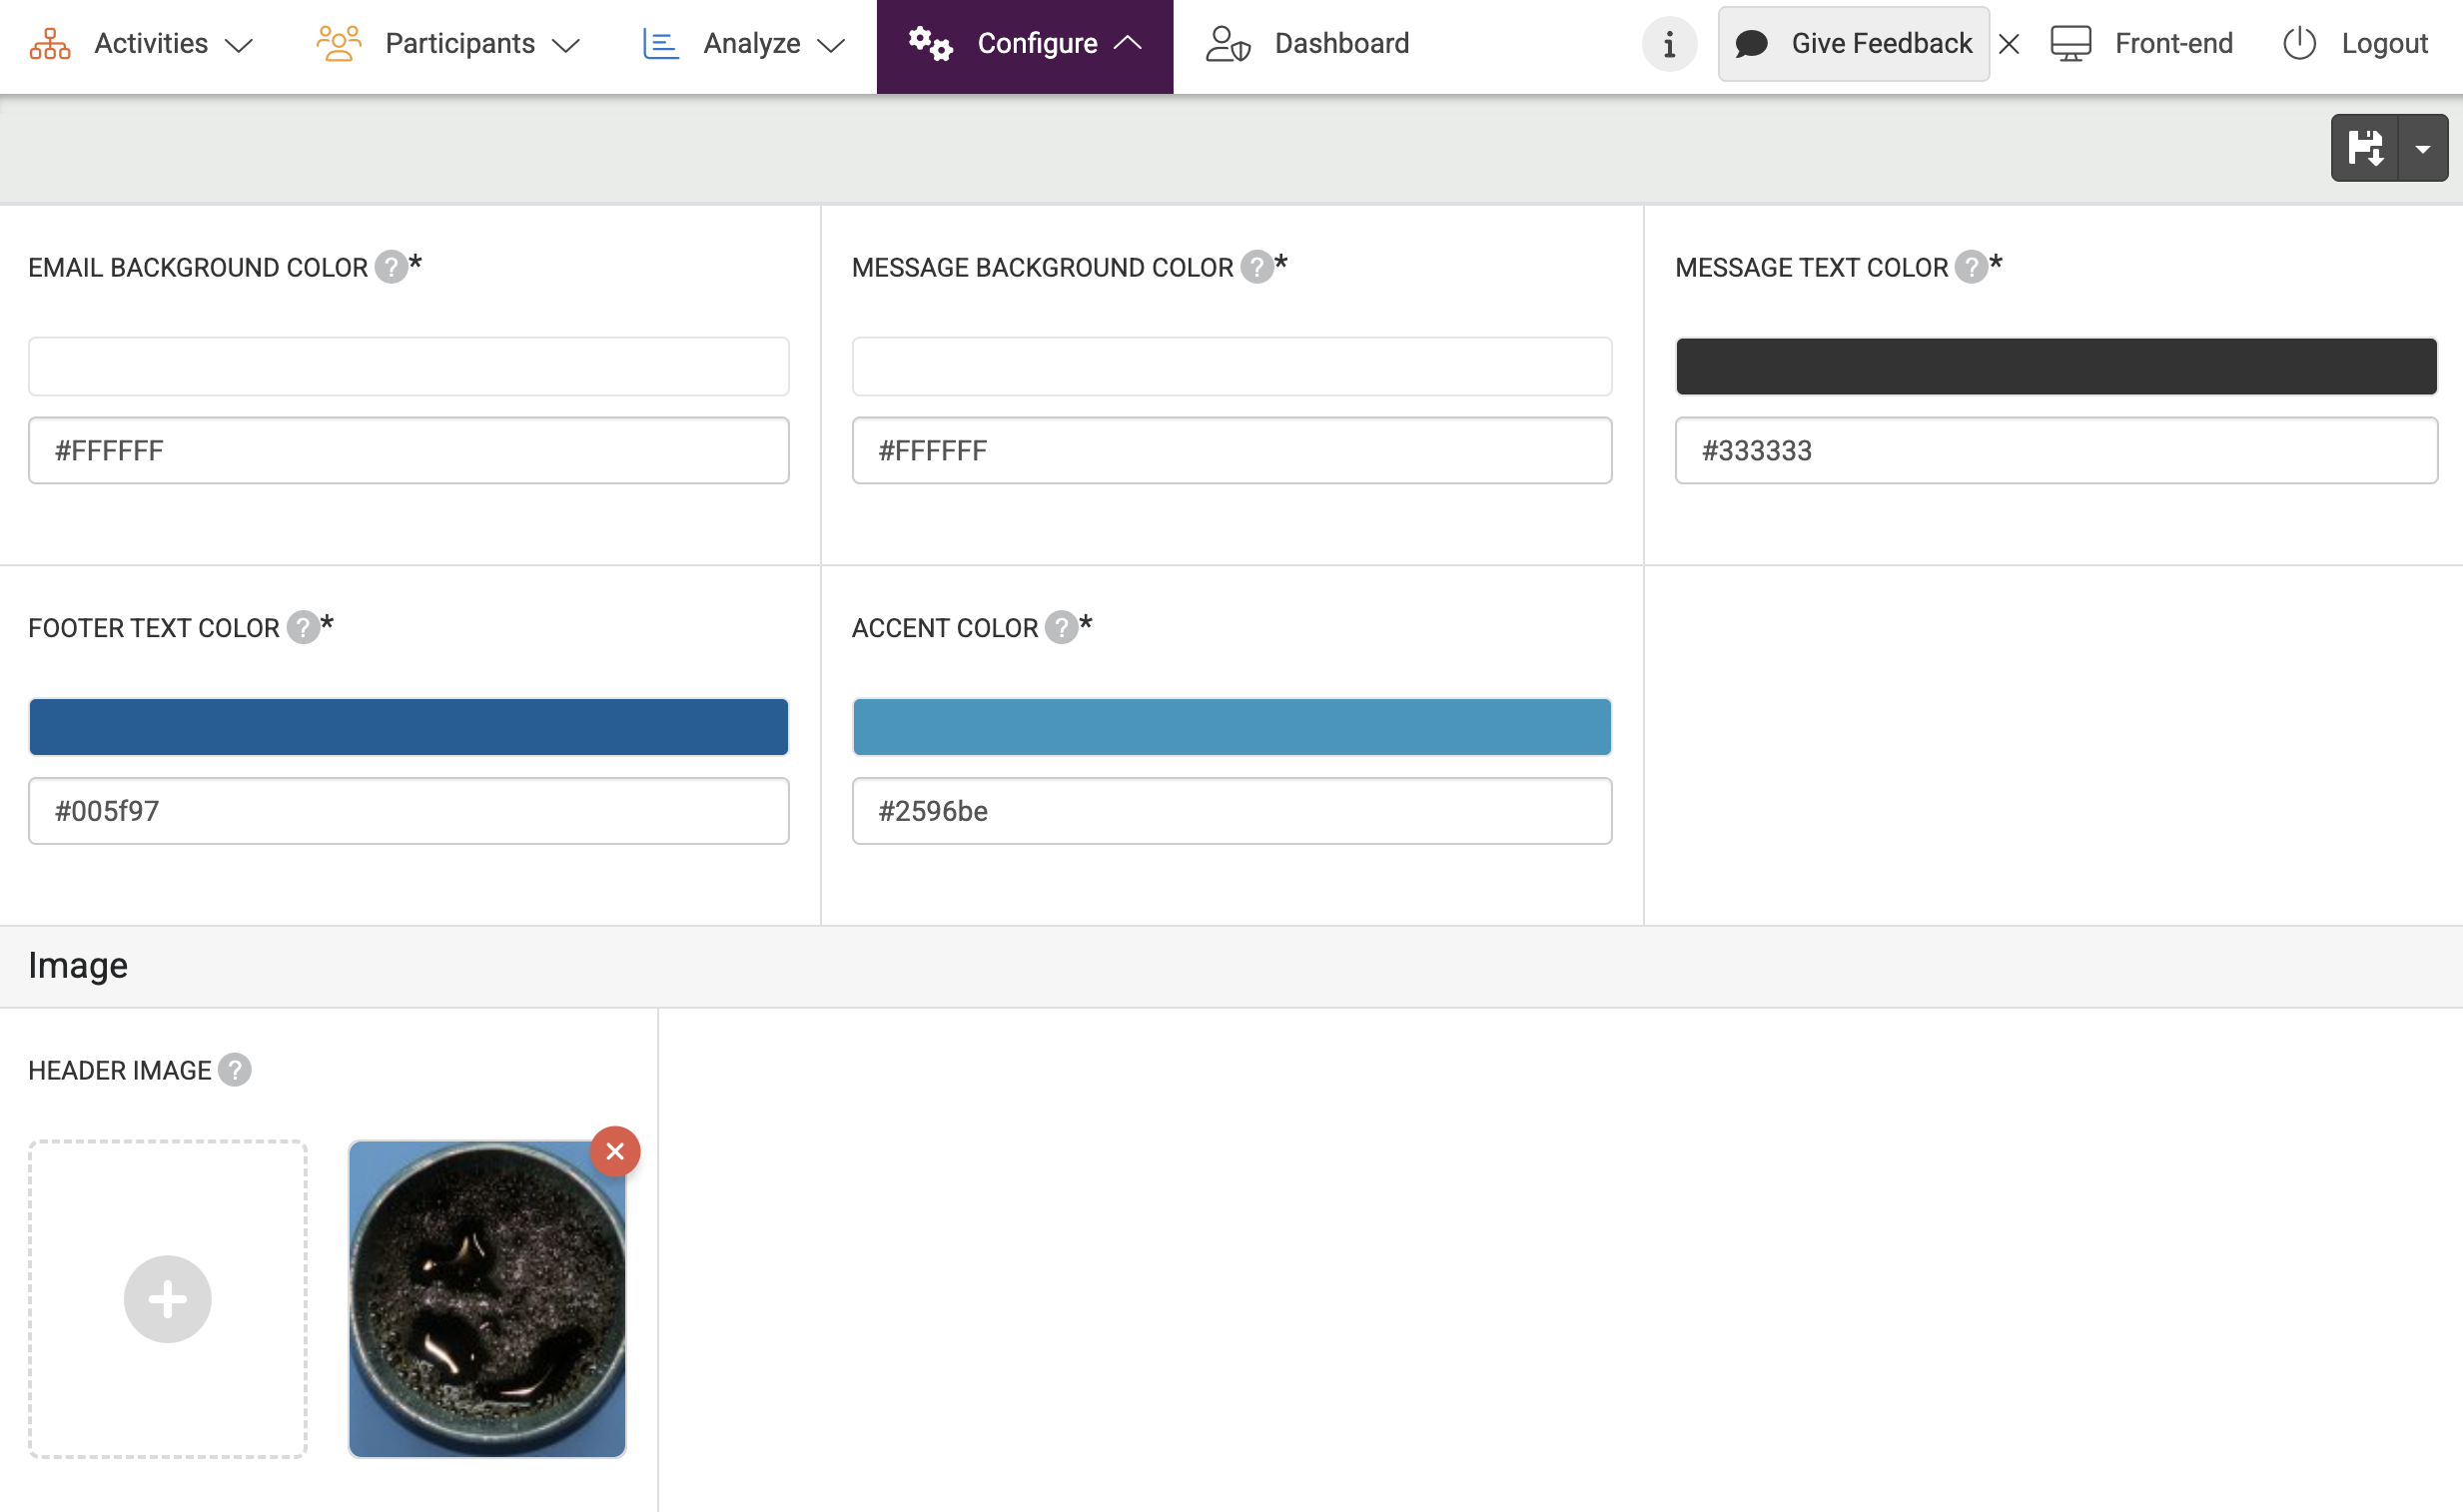Click help icon next to Email Background Color
The height and width of the screenshot is (1512, 2463).
click(x=391, y=267)
